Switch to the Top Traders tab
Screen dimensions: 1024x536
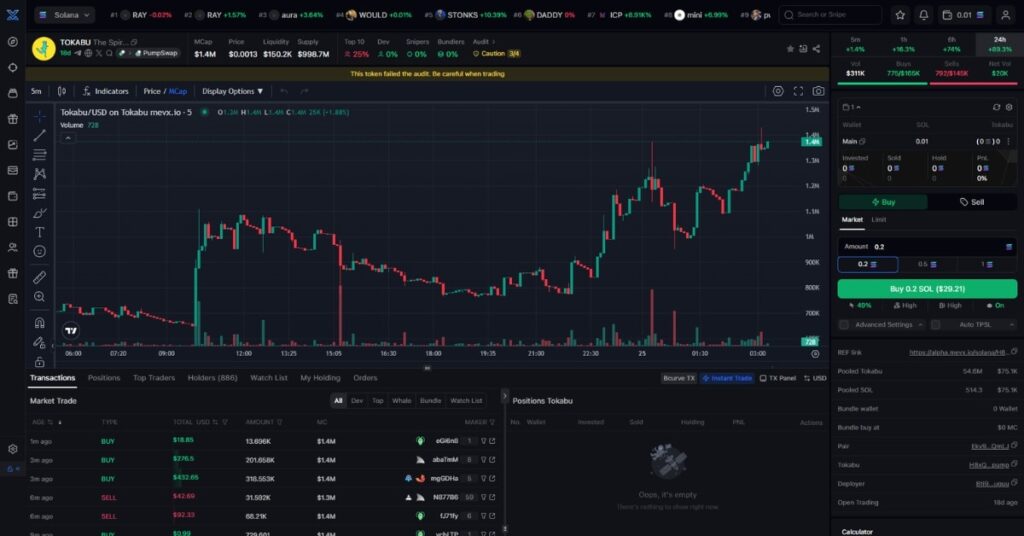154,378
